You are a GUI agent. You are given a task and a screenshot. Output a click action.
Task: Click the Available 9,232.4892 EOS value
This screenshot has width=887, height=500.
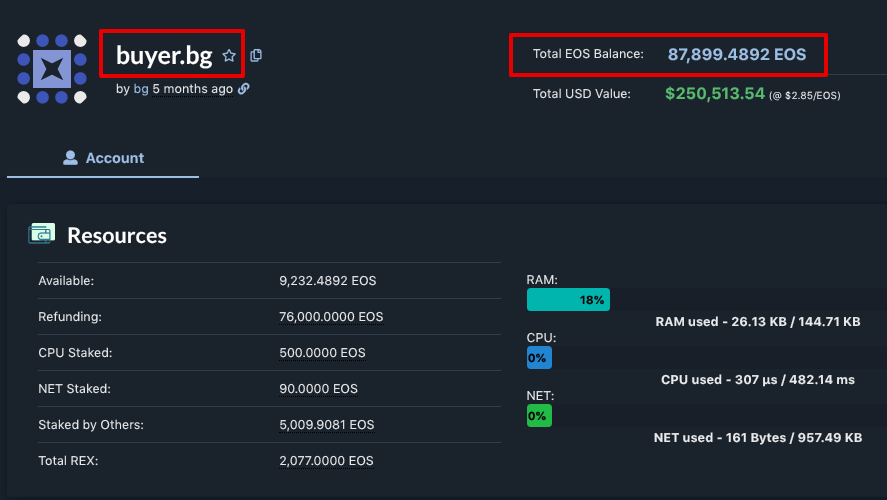[x=328, y=281]
